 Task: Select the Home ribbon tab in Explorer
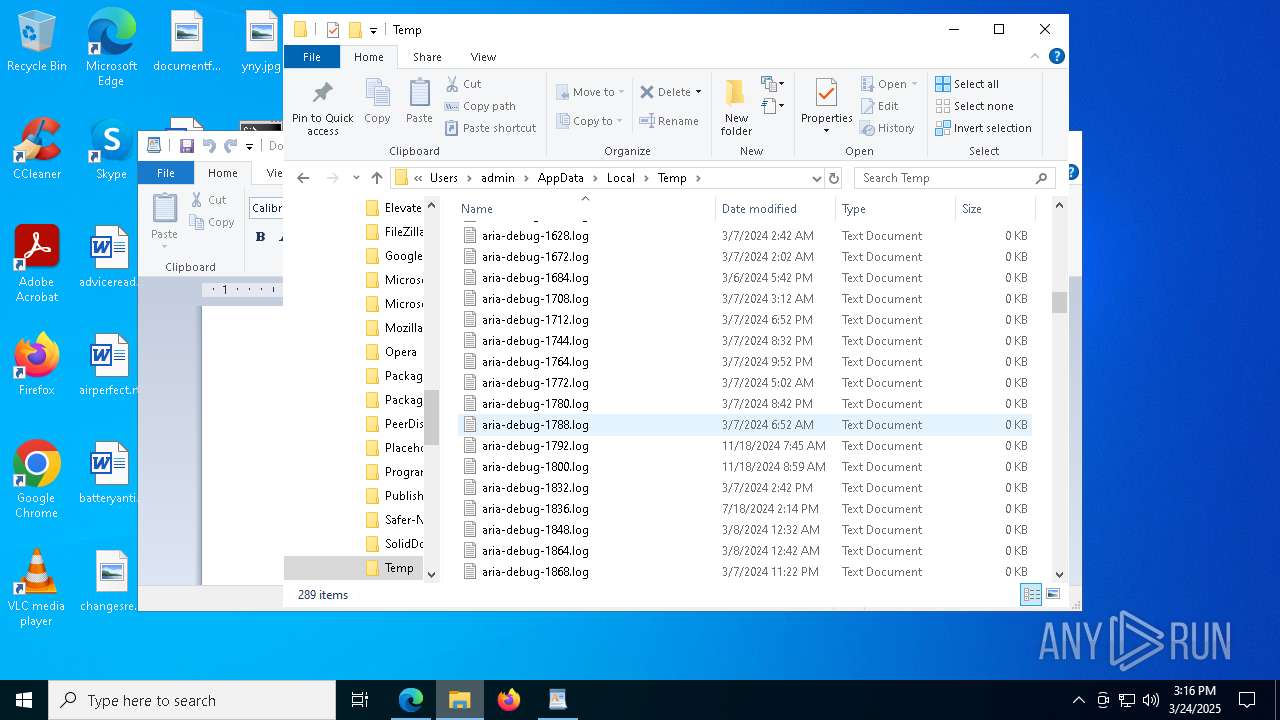[x=369, y=57]
